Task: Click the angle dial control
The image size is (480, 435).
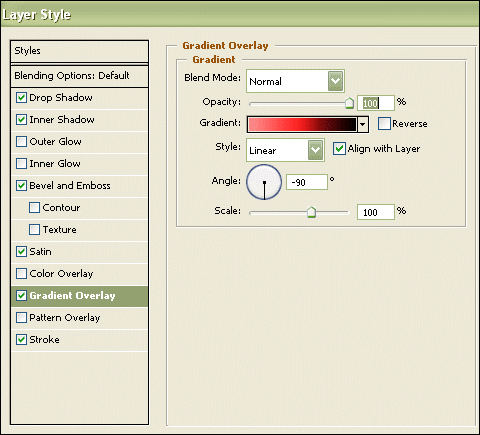Action: point(264,182)
